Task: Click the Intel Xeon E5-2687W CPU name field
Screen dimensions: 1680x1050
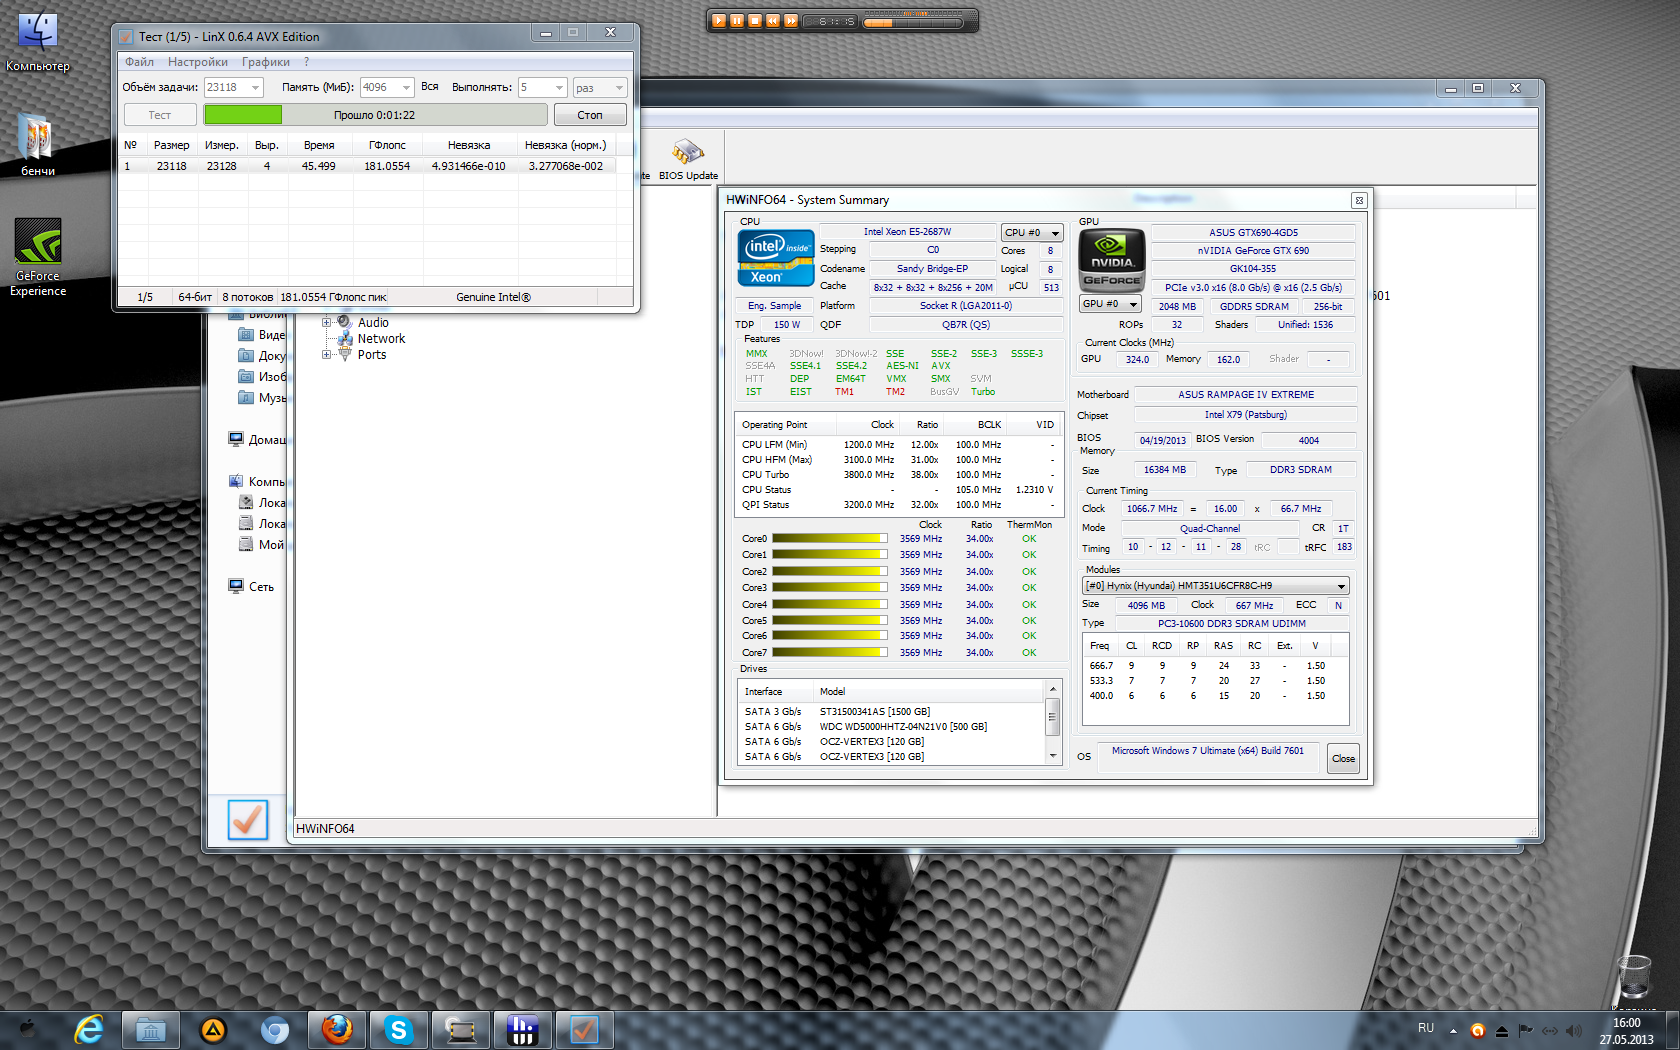Action: click(908, 232)
